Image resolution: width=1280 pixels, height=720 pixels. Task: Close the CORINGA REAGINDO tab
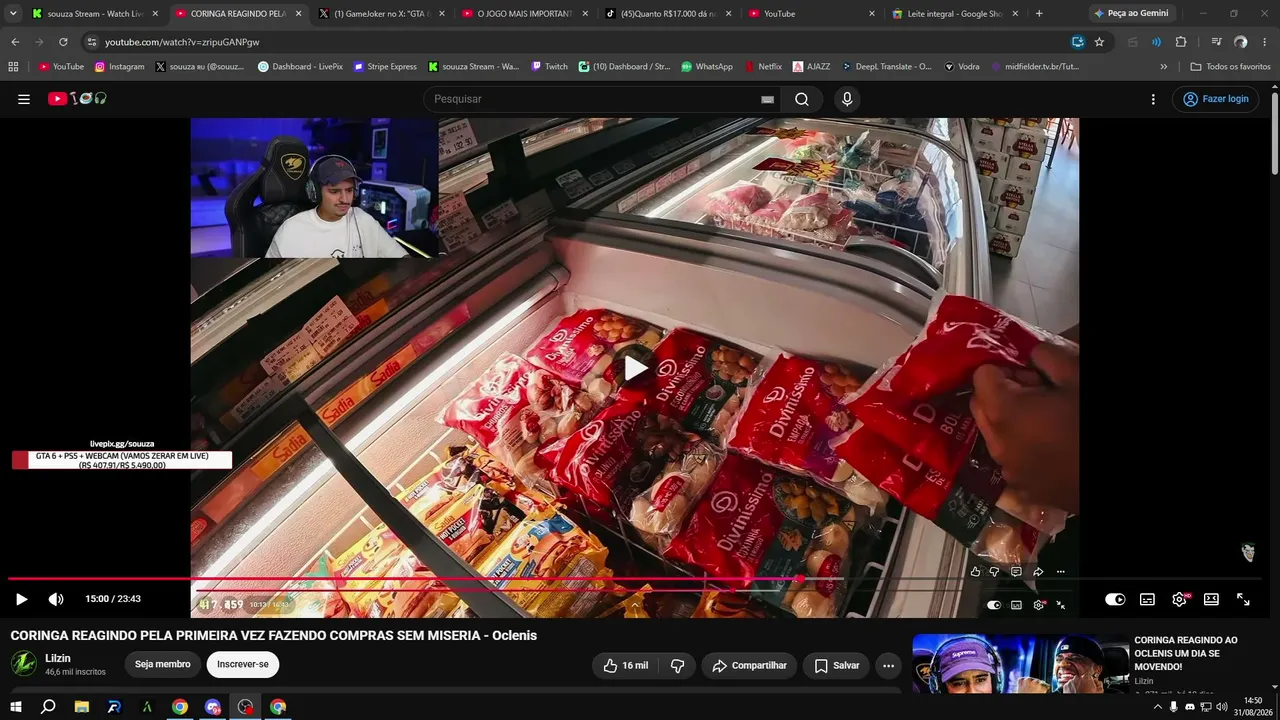[298, 14]
